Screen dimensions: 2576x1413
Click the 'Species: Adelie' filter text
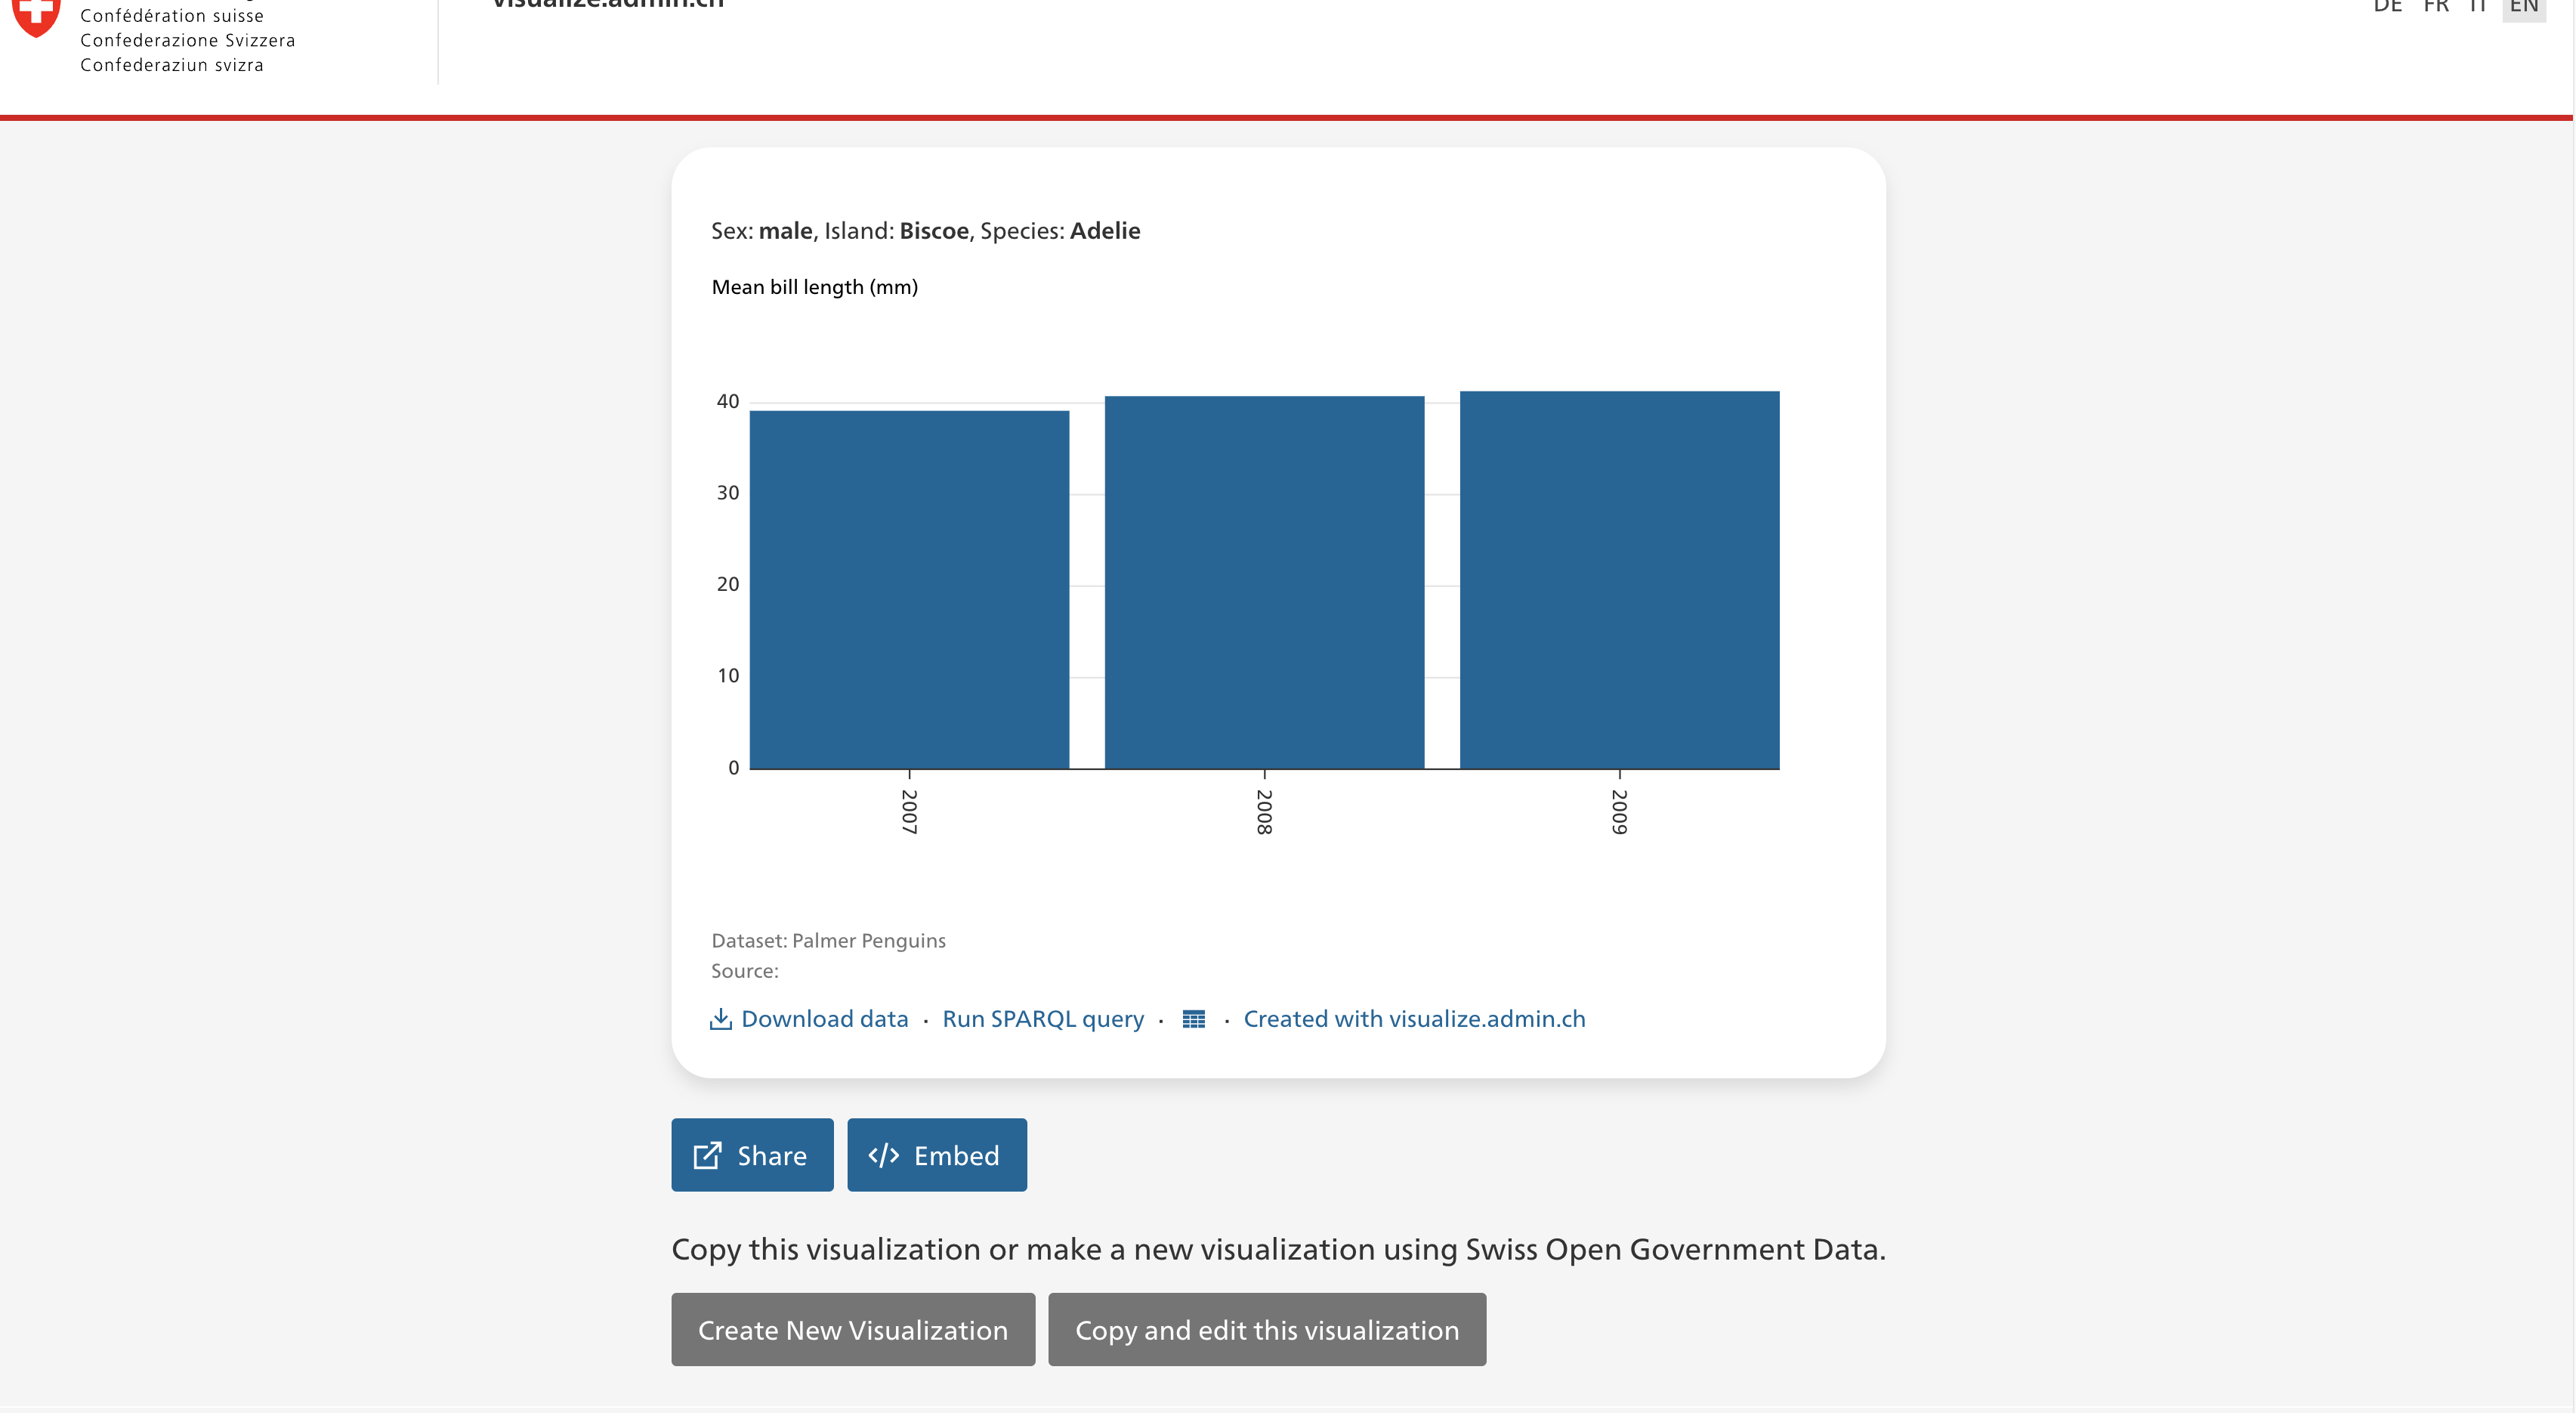pos(1060,231)
